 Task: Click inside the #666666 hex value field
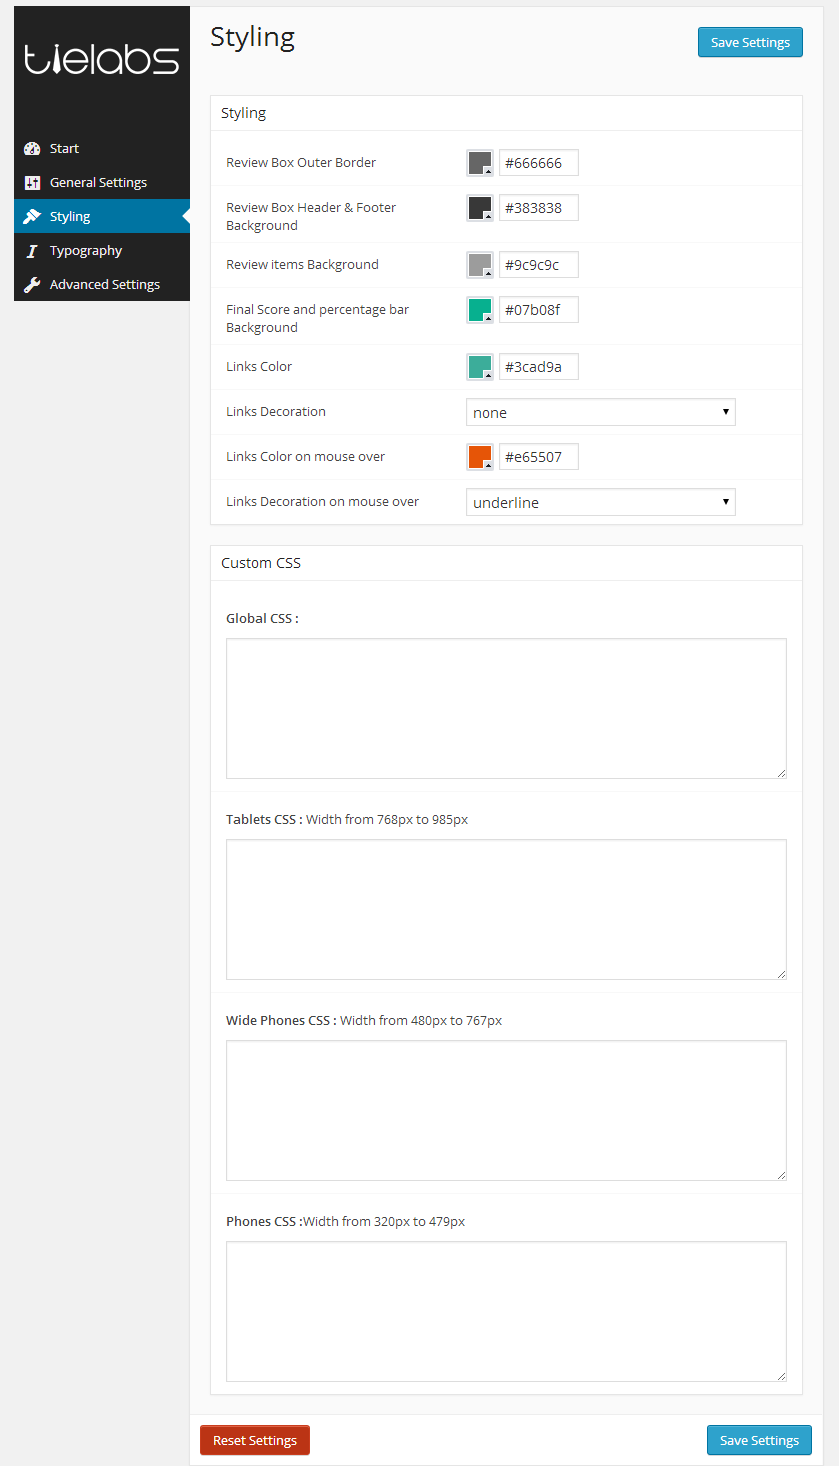tap(538, 162)
